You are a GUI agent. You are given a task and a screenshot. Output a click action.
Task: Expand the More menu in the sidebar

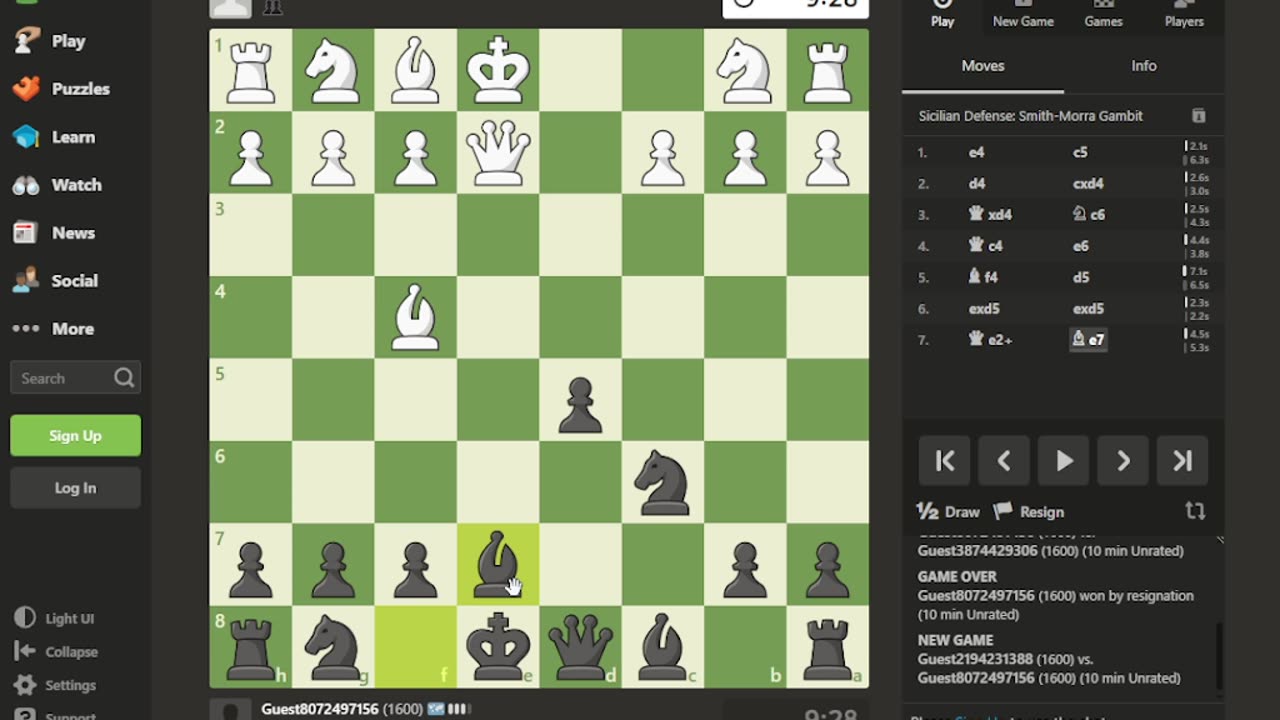click(x=52, y=329)
